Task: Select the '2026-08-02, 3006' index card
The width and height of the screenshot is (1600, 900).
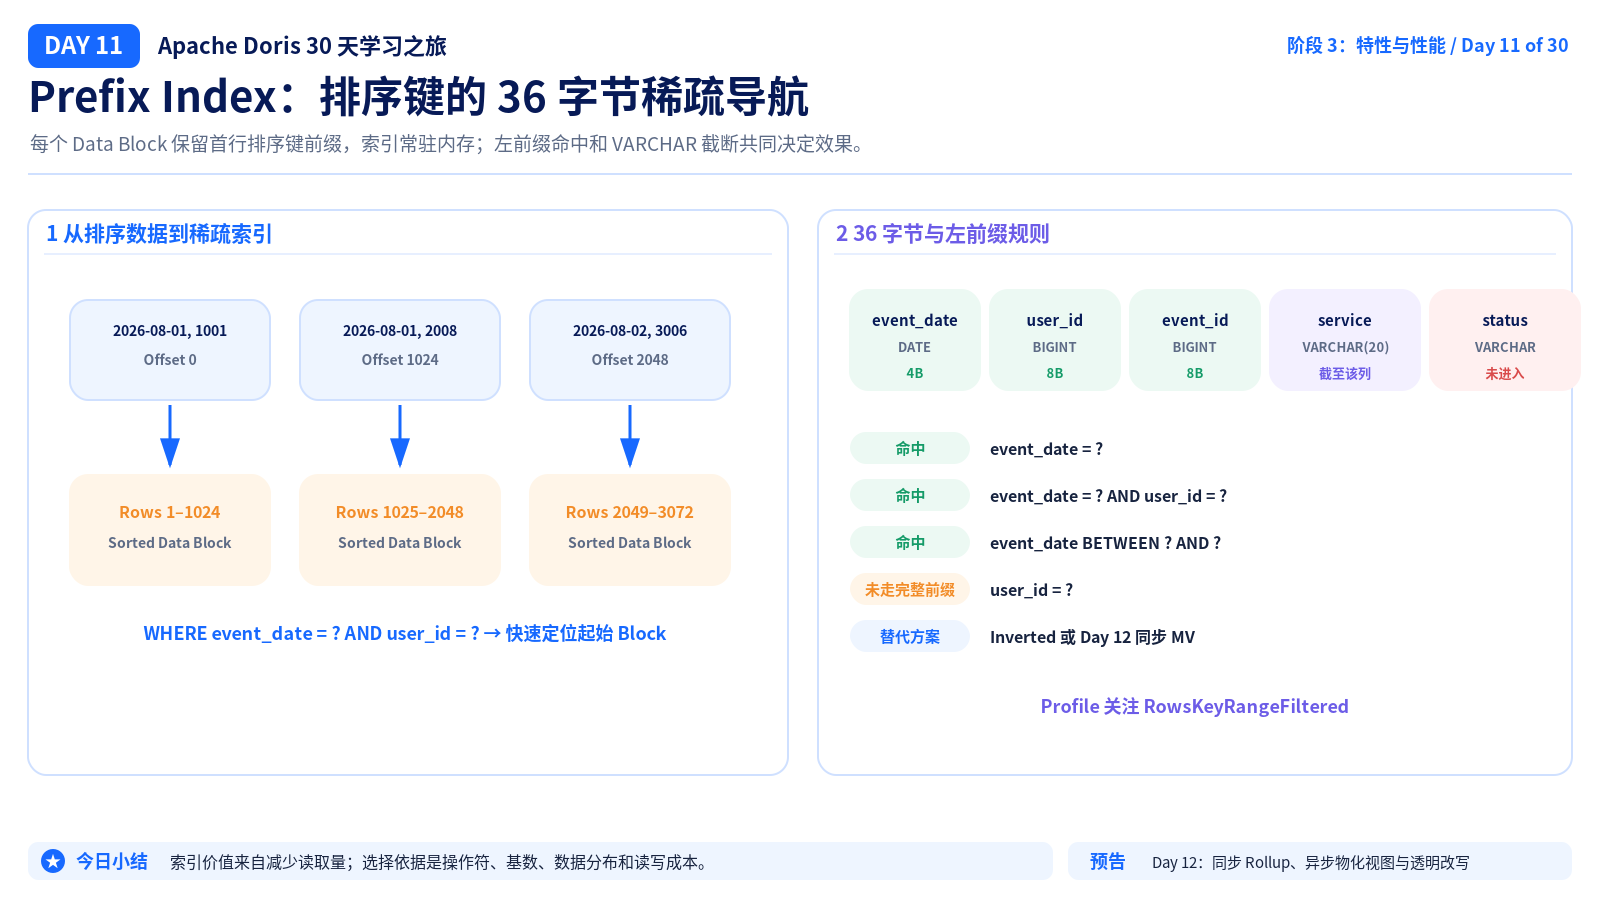Action: [x=630, y=350]
